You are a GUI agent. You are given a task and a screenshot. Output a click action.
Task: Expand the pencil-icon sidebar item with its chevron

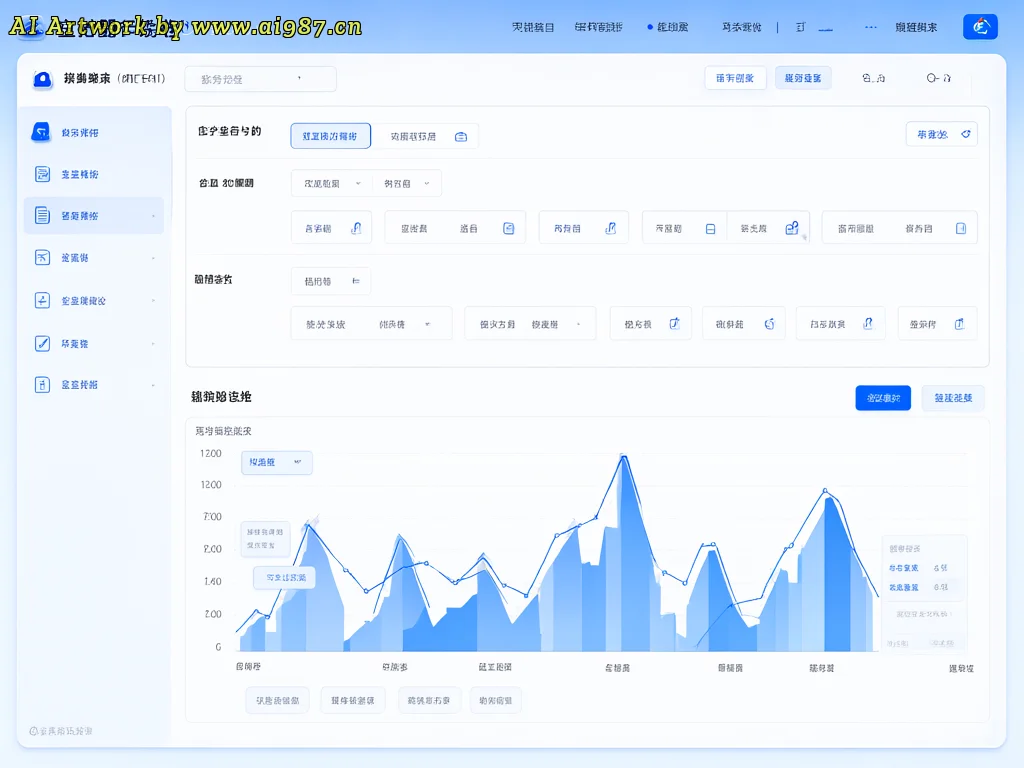(x=153, y=344)
